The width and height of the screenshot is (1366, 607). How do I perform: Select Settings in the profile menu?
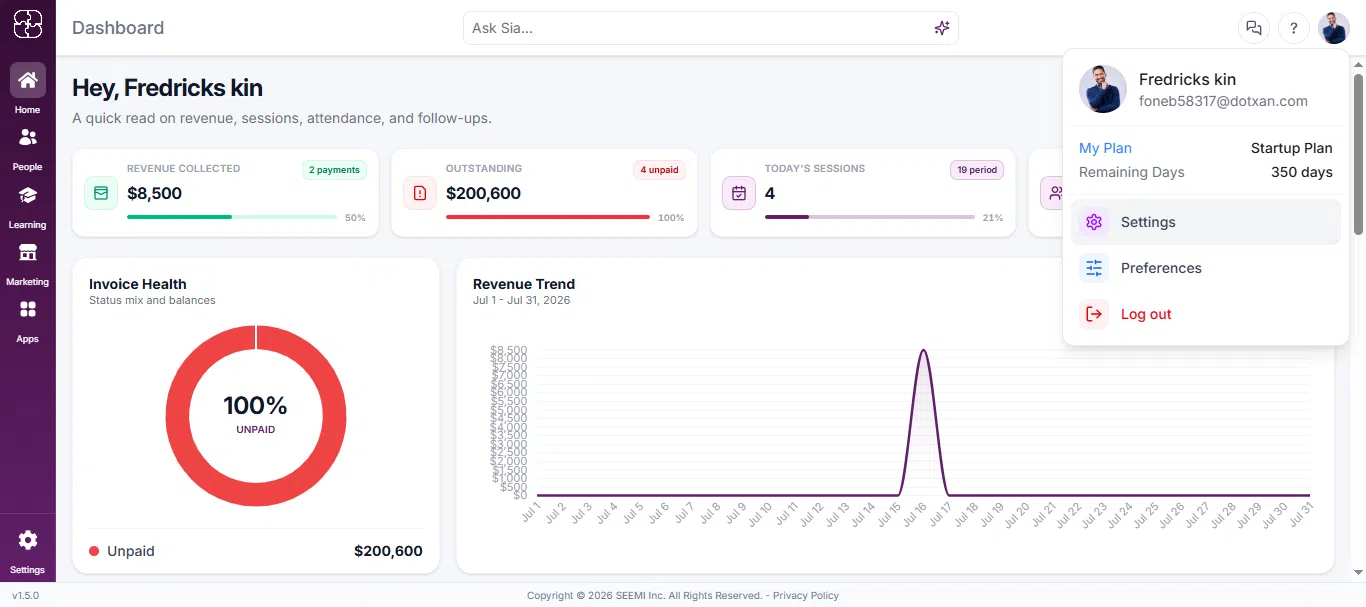1206,222
